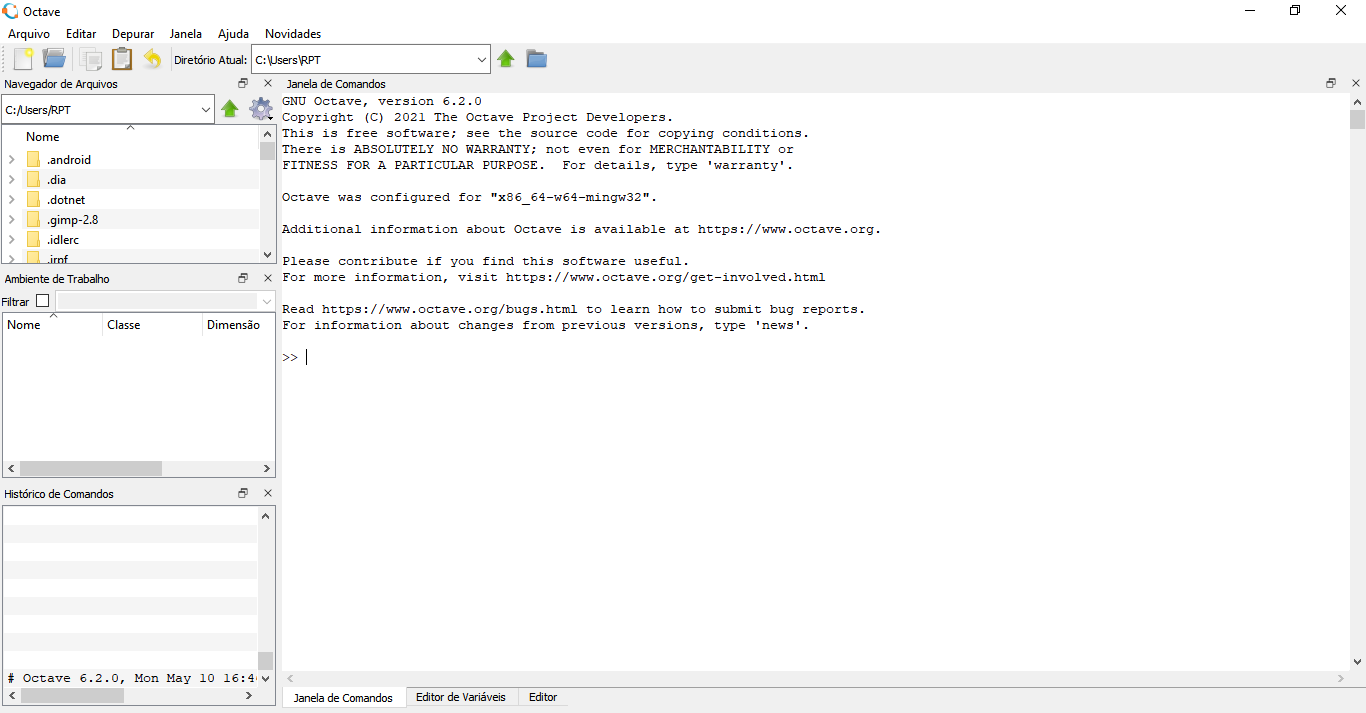1366x713 pixels.
Task: Sort workspace by Classe column
Action: 152,325
